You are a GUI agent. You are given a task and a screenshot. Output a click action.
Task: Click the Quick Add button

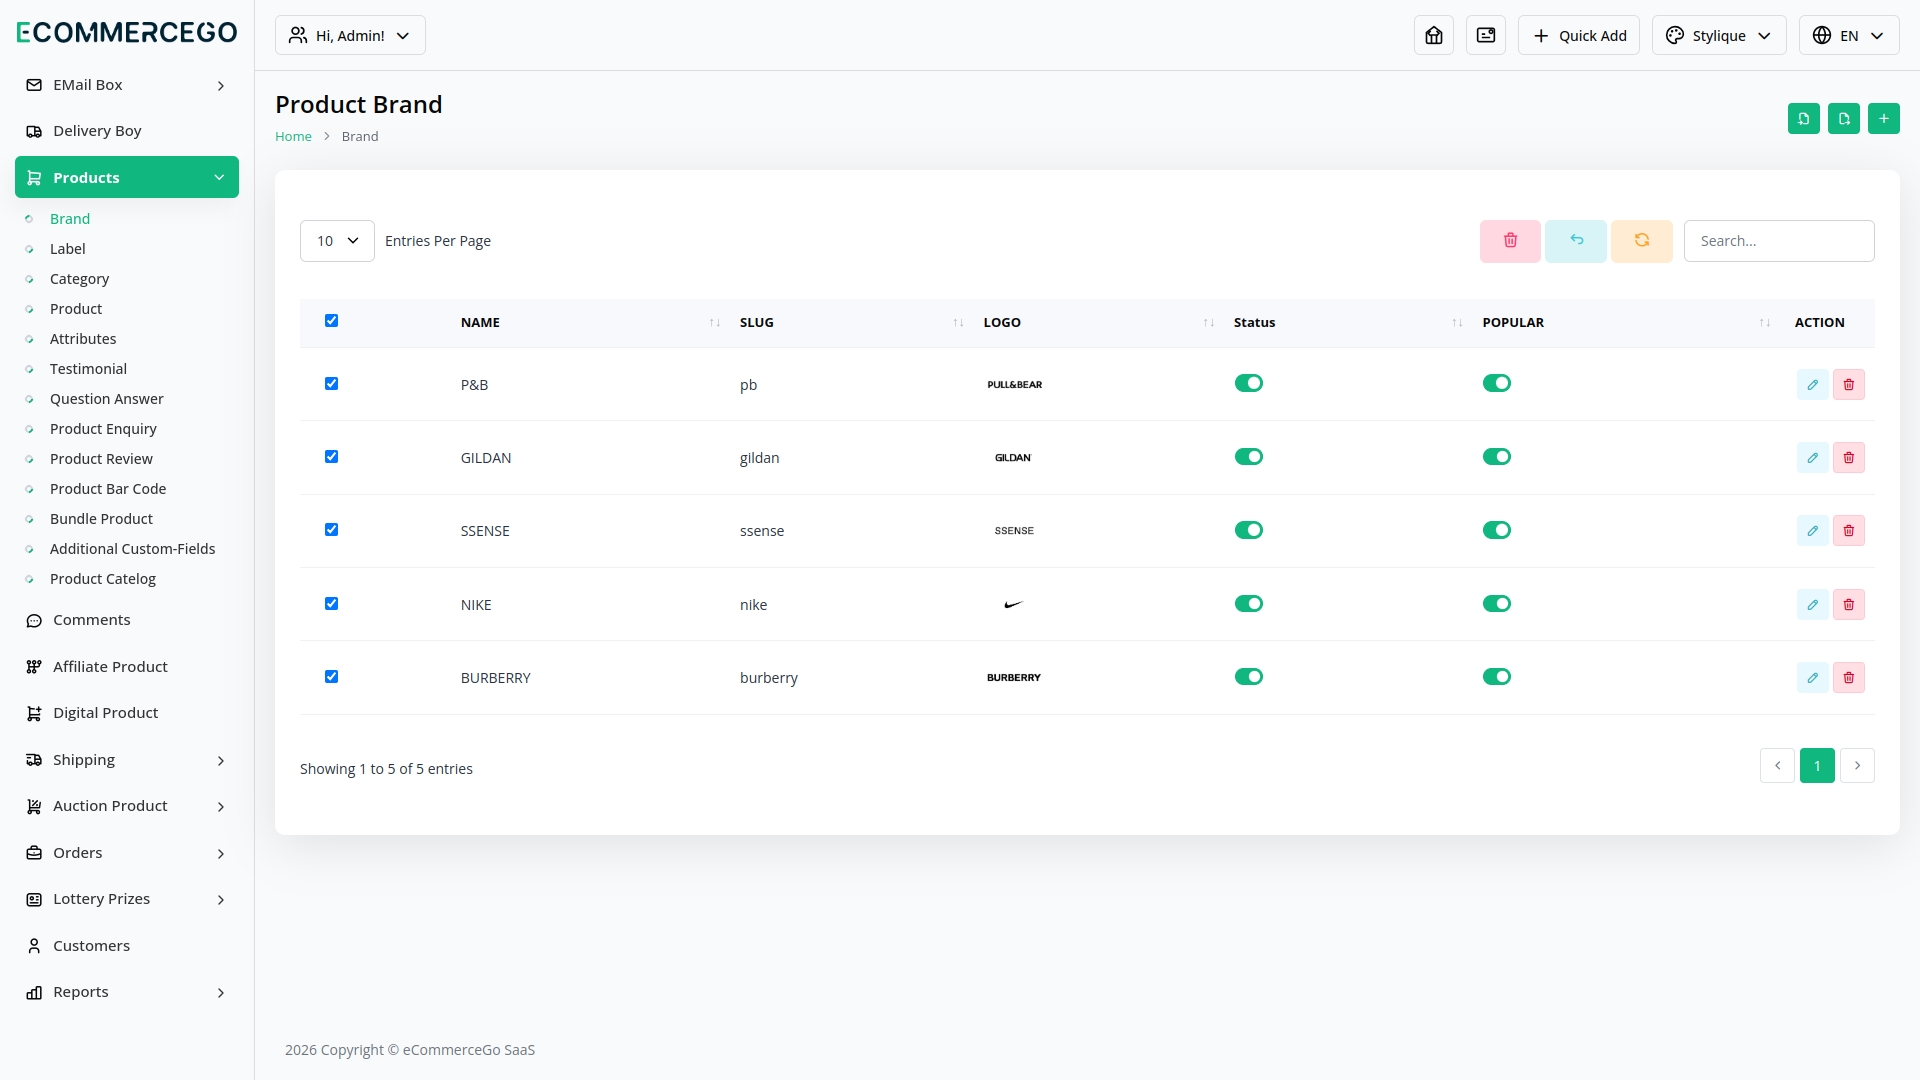pos(1579,35)
